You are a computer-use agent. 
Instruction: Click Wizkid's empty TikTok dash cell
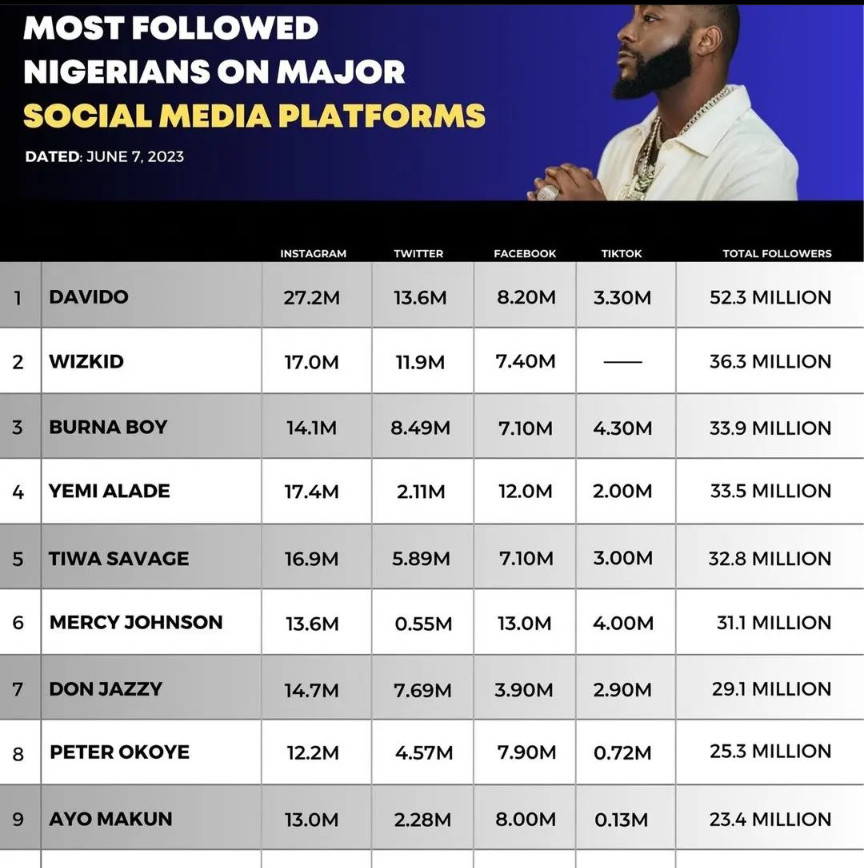coord(623,362)
